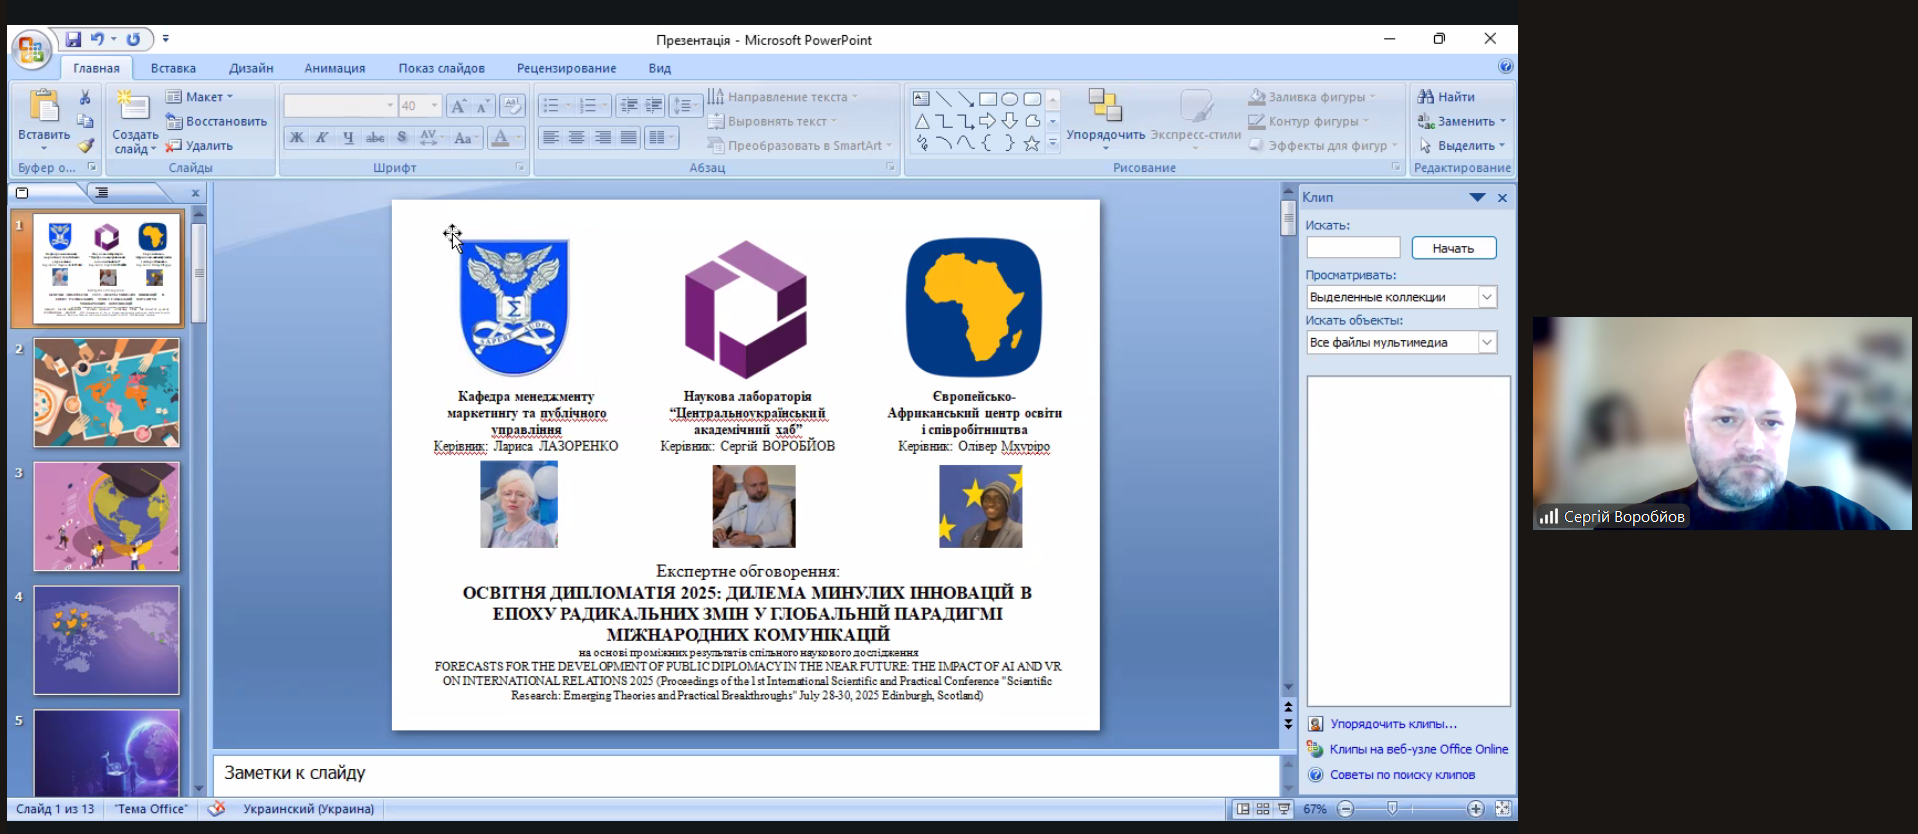Toggle italic (К) formatting
This screenshot has width=1918, height=834.
pos(322,138)
